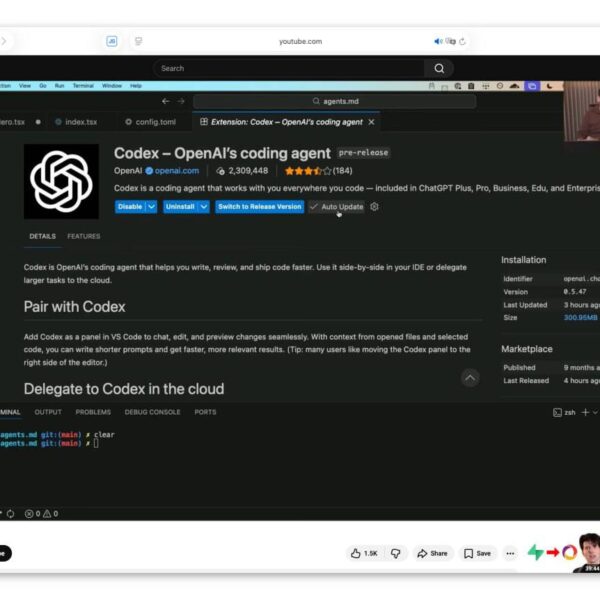Switch to the DETAILS tab
Image resolution: width=600 pixels, height=600 pixels.
coord(42,236)
